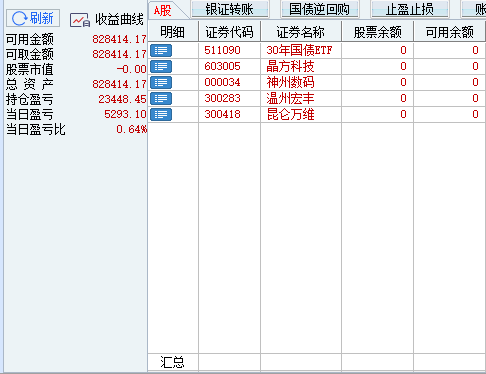This screenshot has height=374, width=486.
Task: Select security code 511090
Action: coord(222,50)
